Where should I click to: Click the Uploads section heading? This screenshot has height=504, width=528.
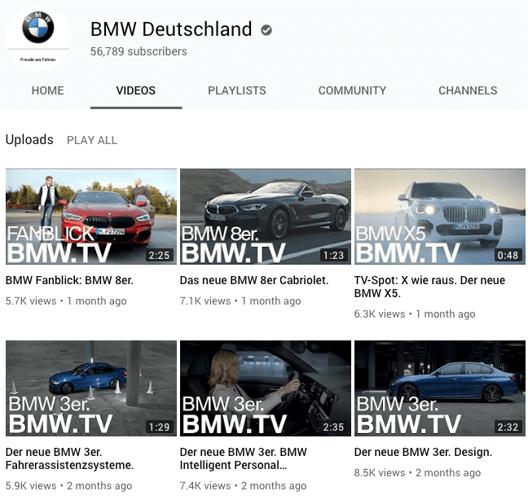[x=29, y=140]
